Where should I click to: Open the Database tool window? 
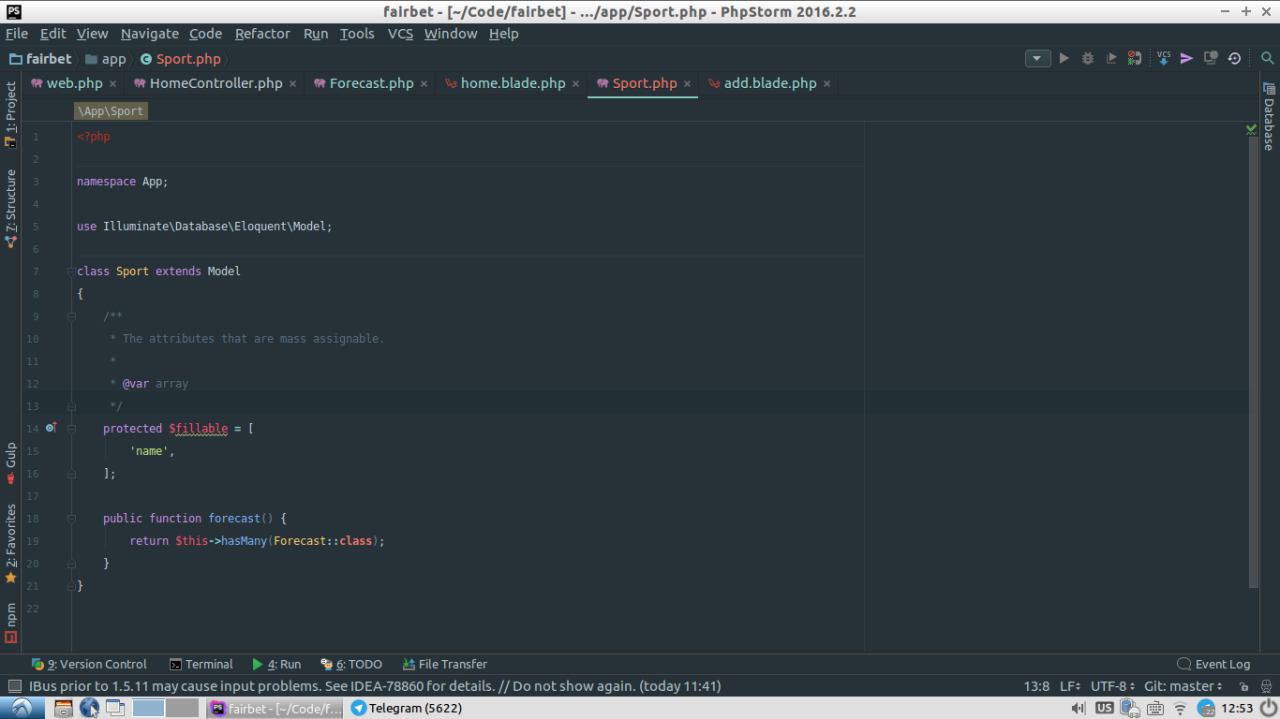(x=1268, y=117)
